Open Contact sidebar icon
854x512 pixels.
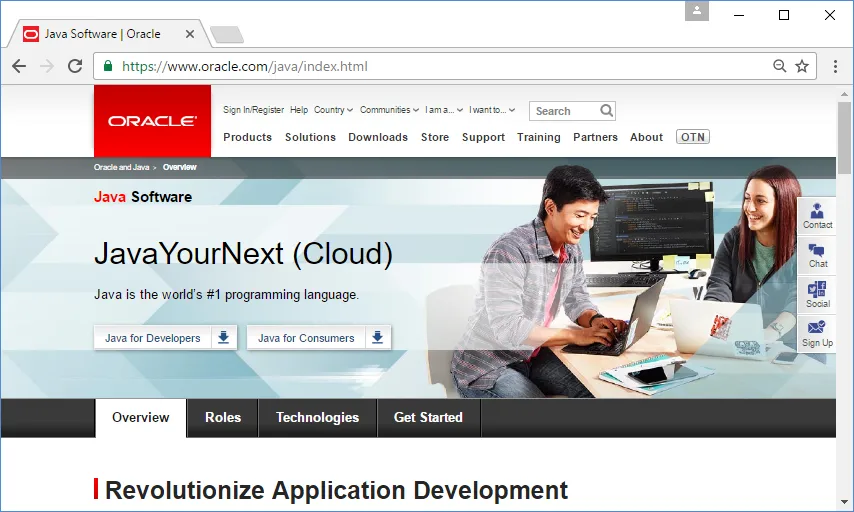817,215
